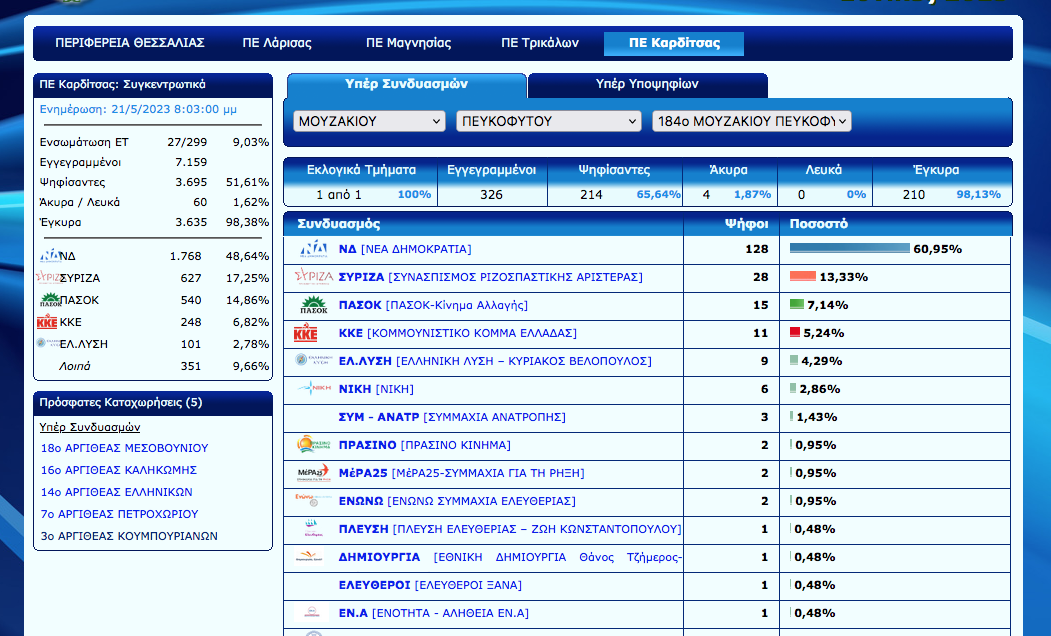Open the ΠΕΥΚΟΦΥΤΟΥ community dropdown
This screenshot has width=1051, height=636.
point(548,121)
